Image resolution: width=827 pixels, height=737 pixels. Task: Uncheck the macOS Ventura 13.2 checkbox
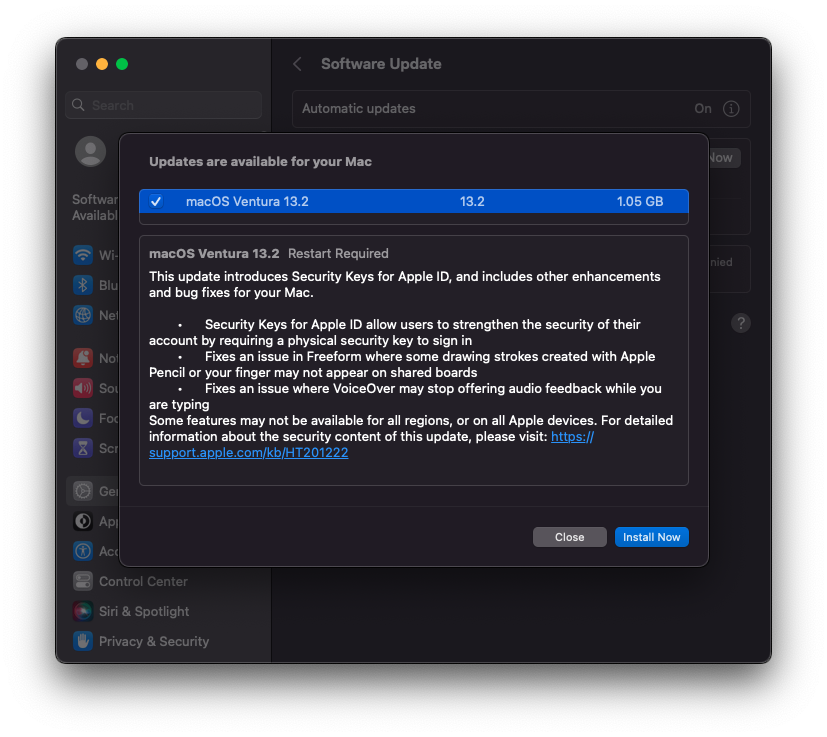tap(156, 202)
